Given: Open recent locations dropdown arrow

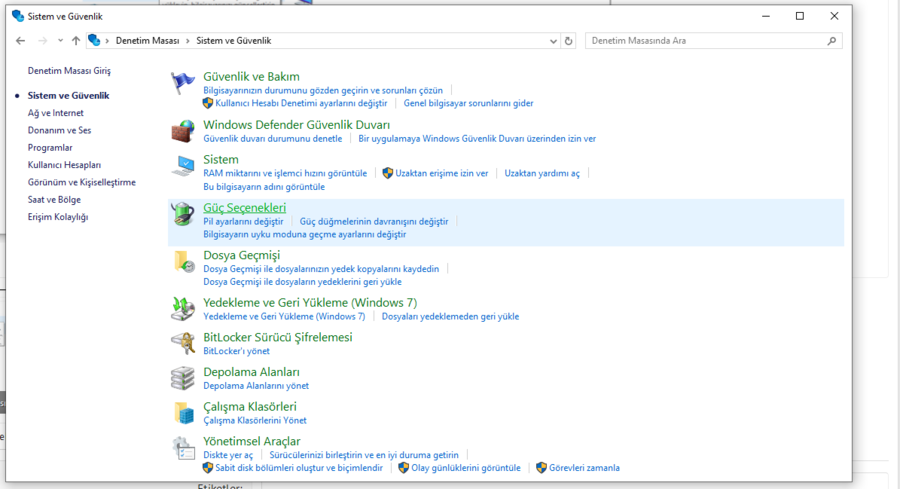Looking at the screenshot, I should click(x=60, y=41).
